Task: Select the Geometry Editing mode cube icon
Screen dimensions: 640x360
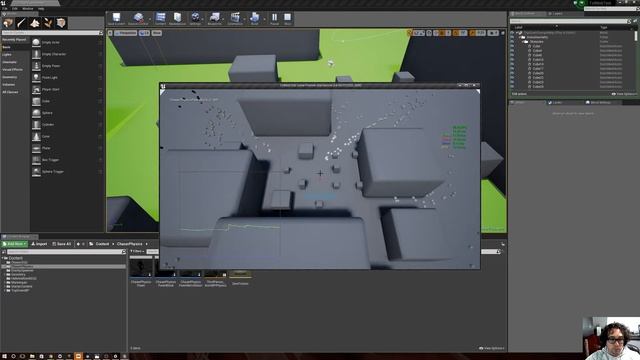Action: coord(61,23)
